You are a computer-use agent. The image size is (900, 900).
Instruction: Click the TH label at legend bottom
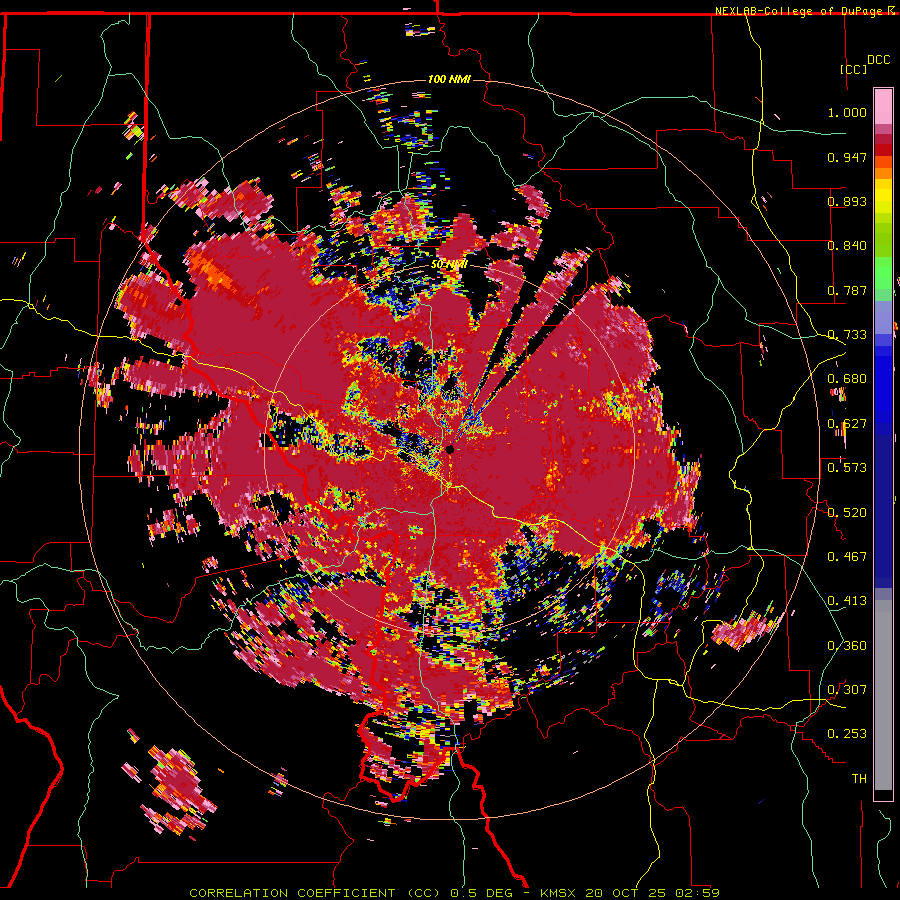click(859, 778)
